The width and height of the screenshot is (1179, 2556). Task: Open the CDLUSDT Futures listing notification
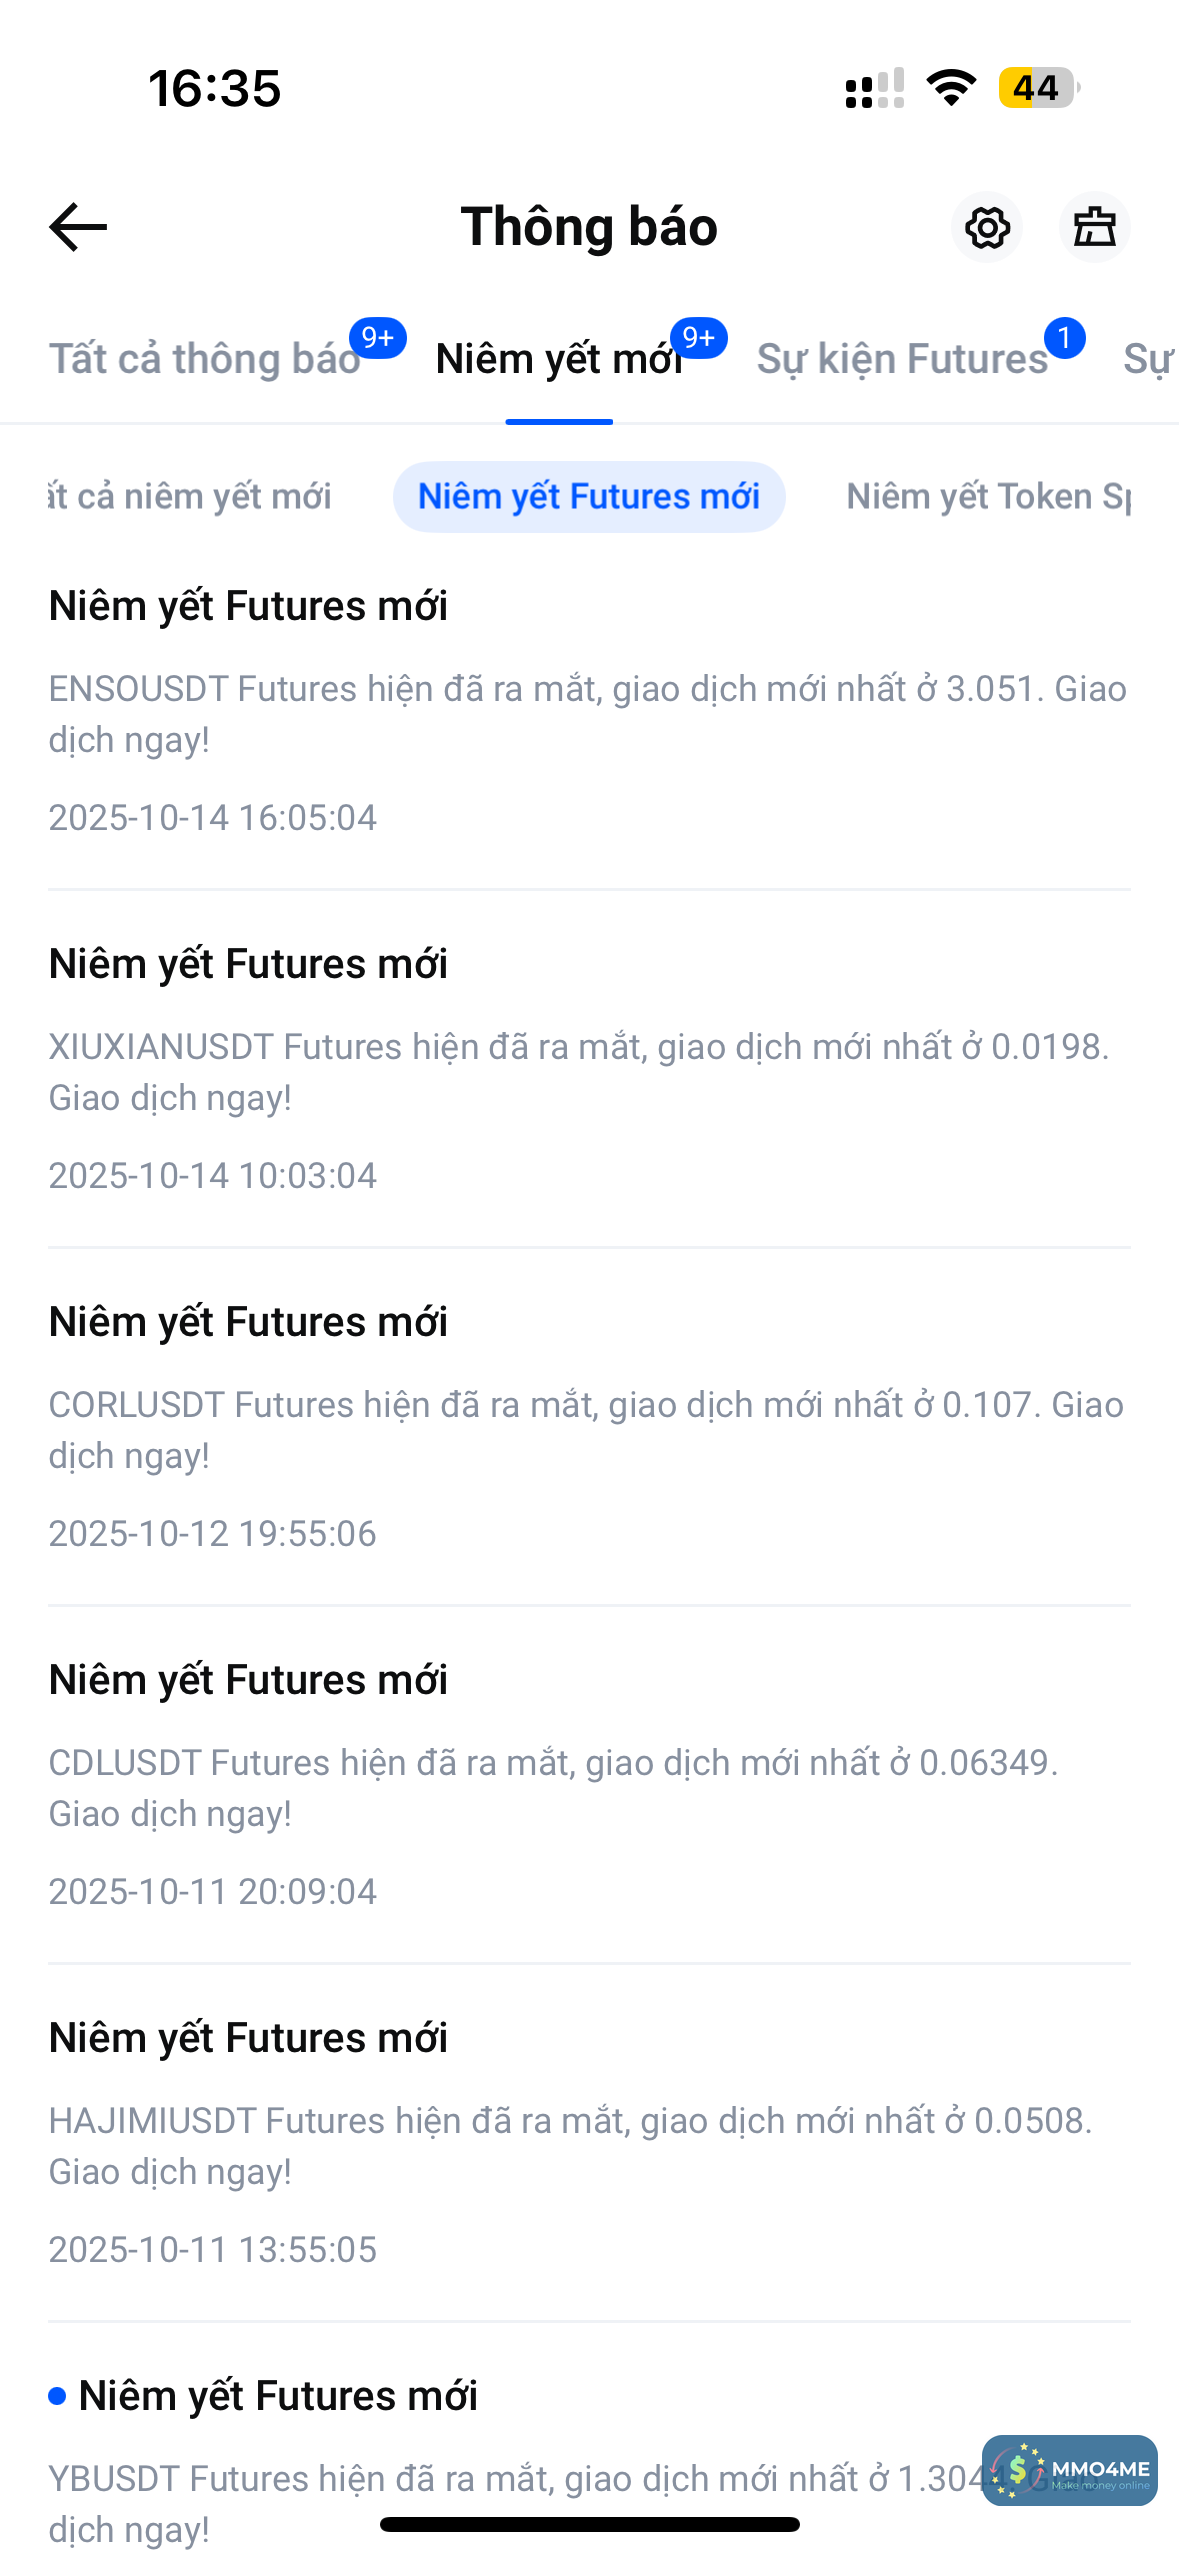click(589, 1786)
